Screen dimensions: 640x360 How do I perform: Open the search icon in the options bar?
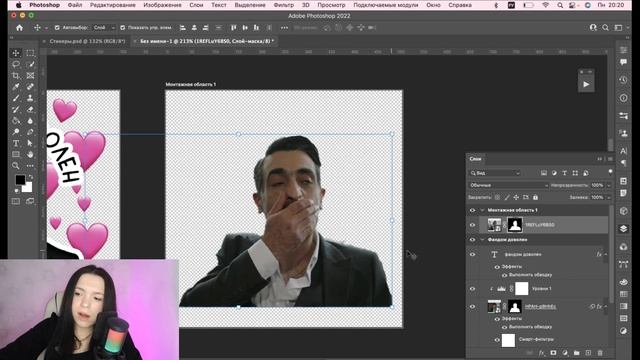coord(605,28)
